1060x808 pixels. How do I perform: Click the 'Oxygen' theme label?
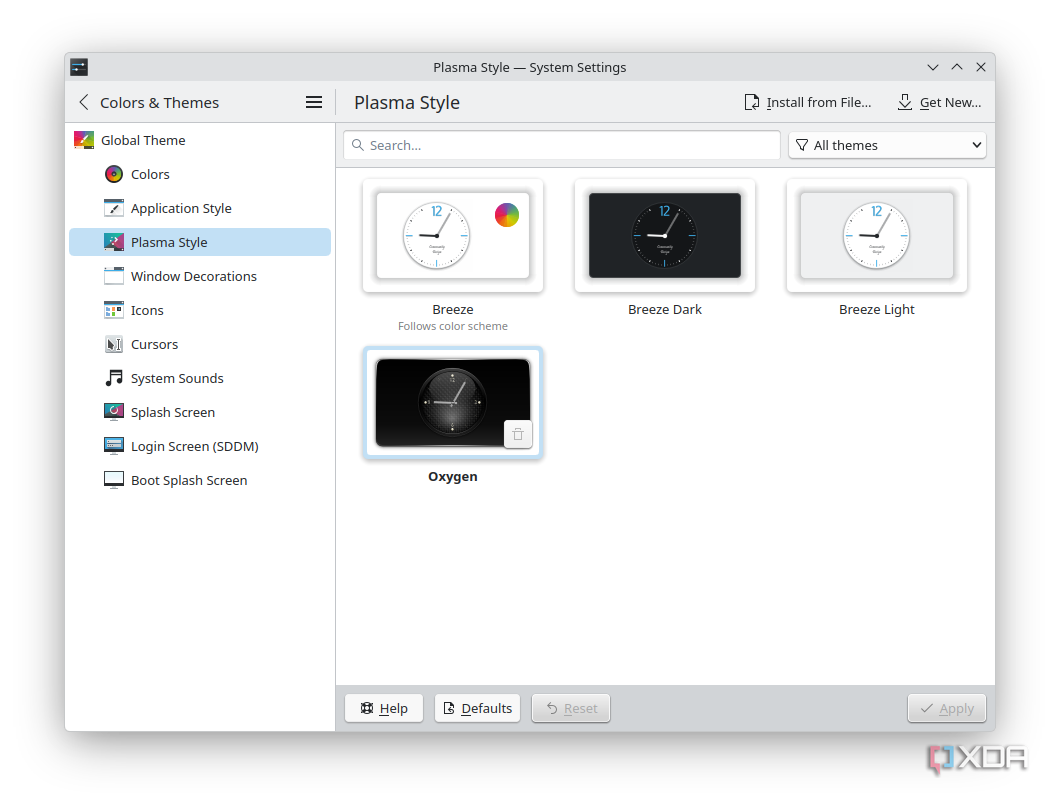(x=452, y=477)
